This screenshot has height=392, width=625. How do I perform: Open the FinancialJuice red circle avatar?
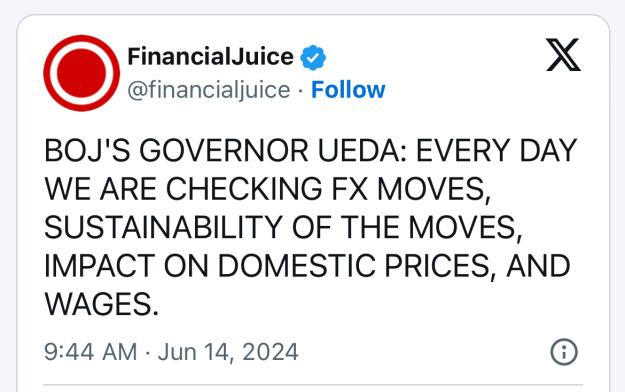pos(82,73)
